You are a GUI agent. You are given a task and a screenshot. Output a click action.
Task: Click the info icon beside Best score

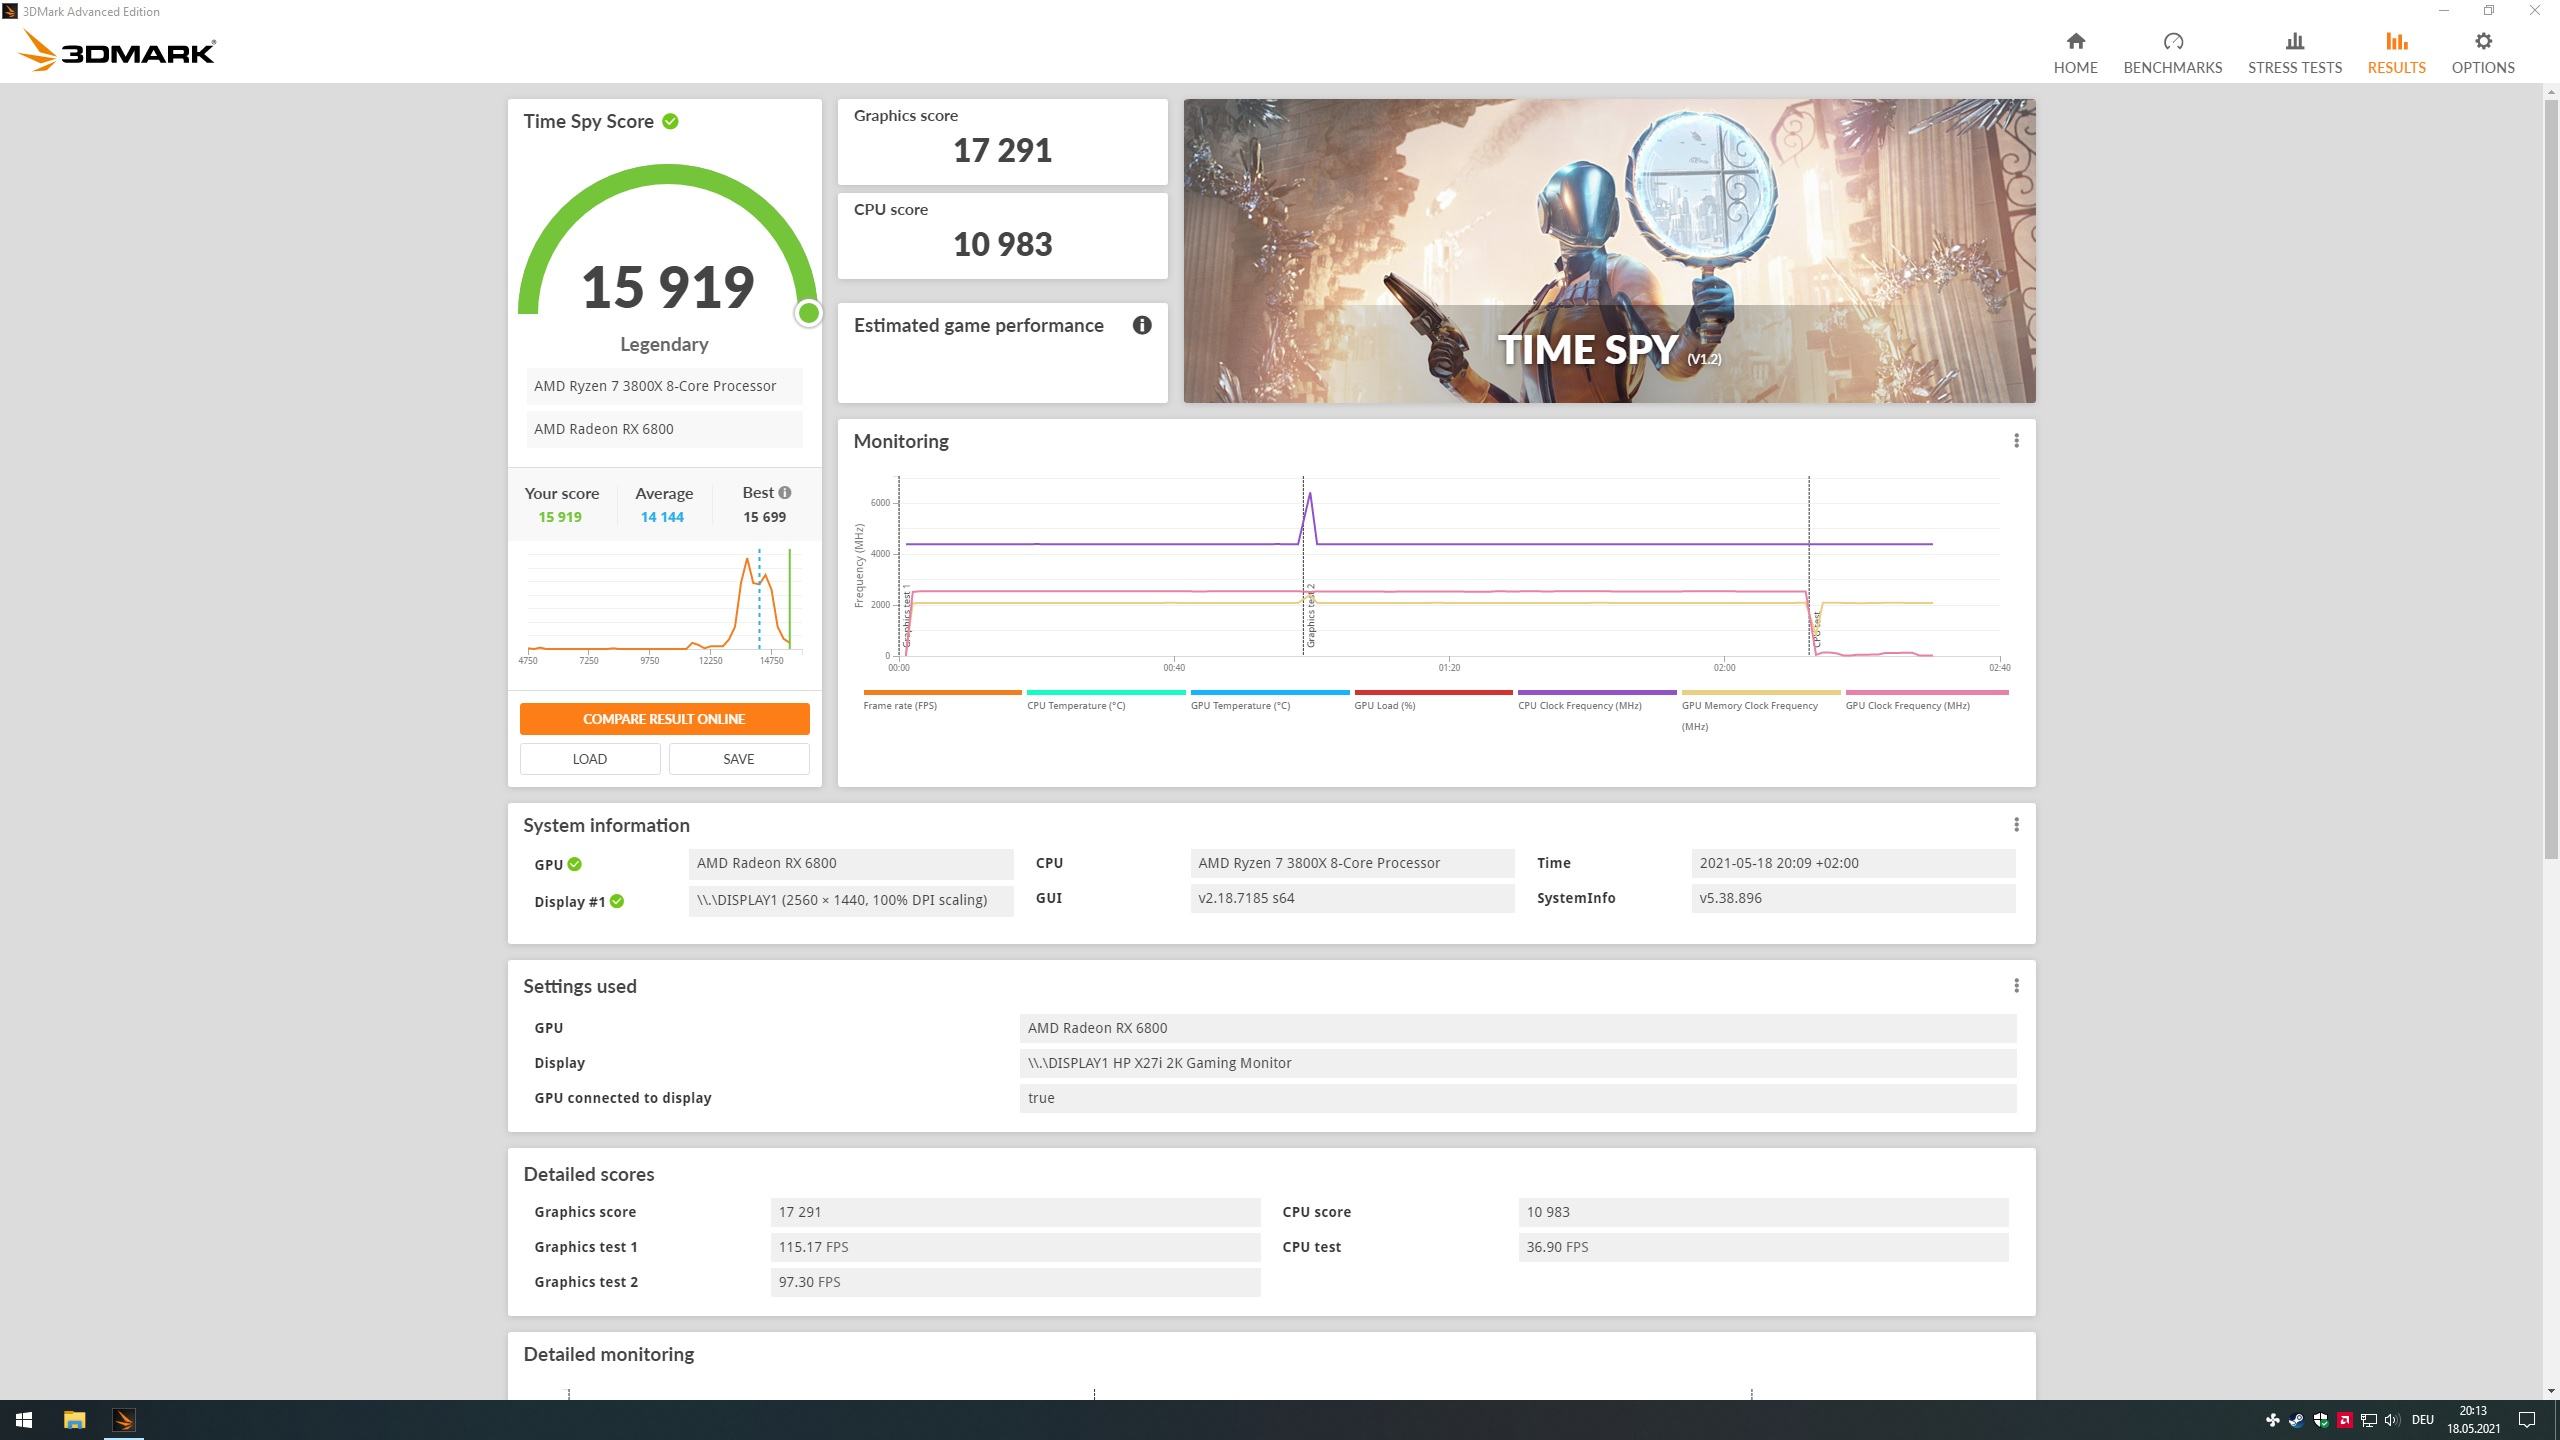pos(785,492)
